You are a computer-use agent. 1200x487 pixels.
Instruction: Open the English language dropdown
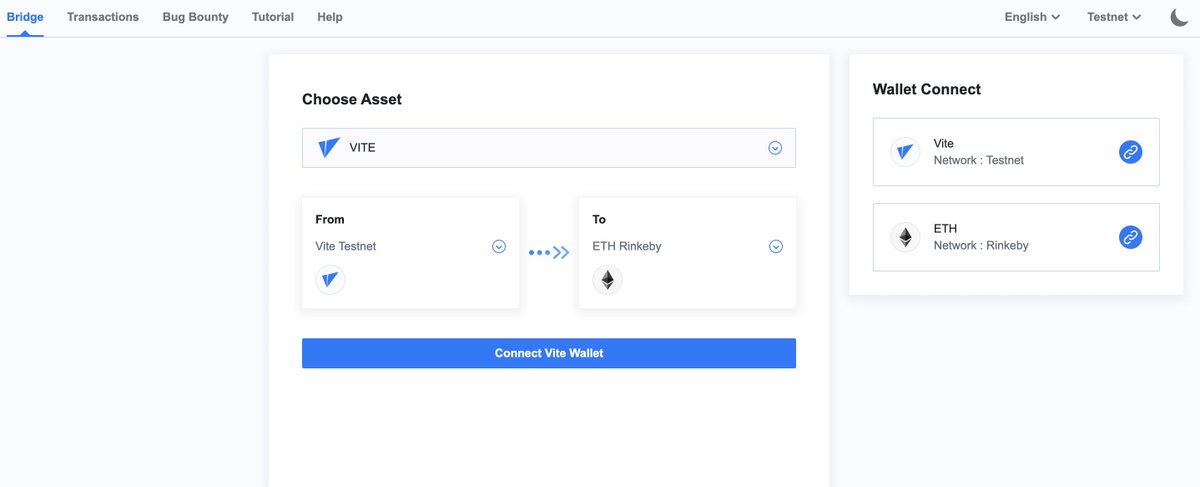click(x=1032, y=17)
